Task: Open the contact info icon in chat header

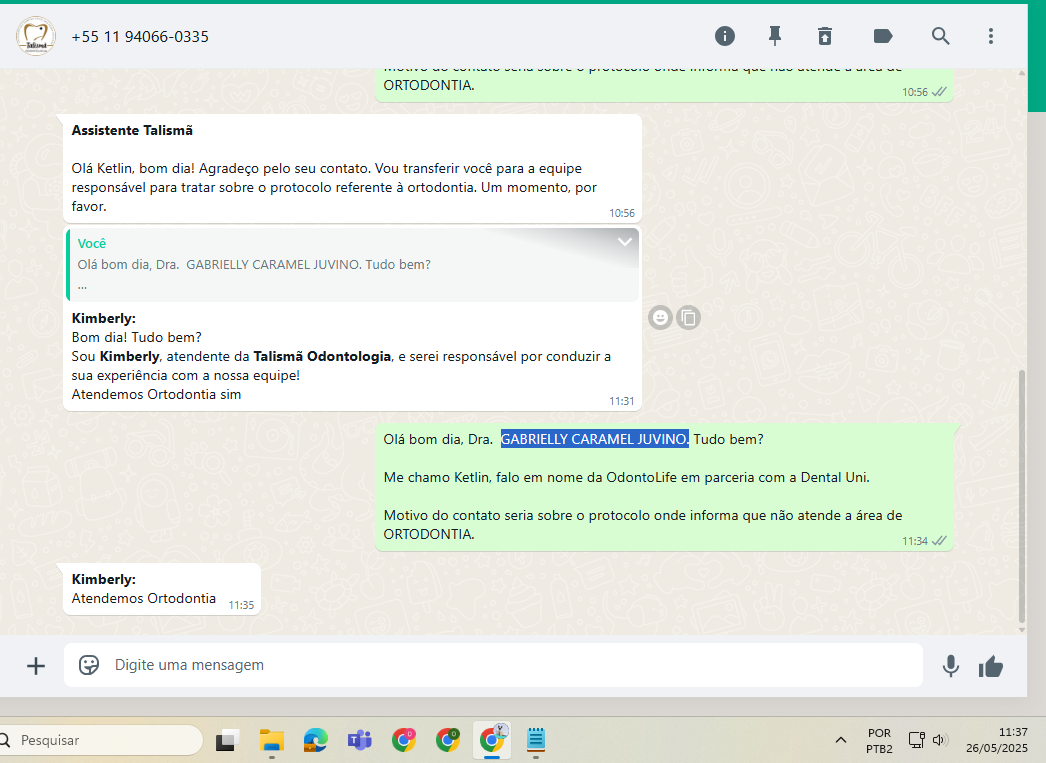Action: coord(724,36)
